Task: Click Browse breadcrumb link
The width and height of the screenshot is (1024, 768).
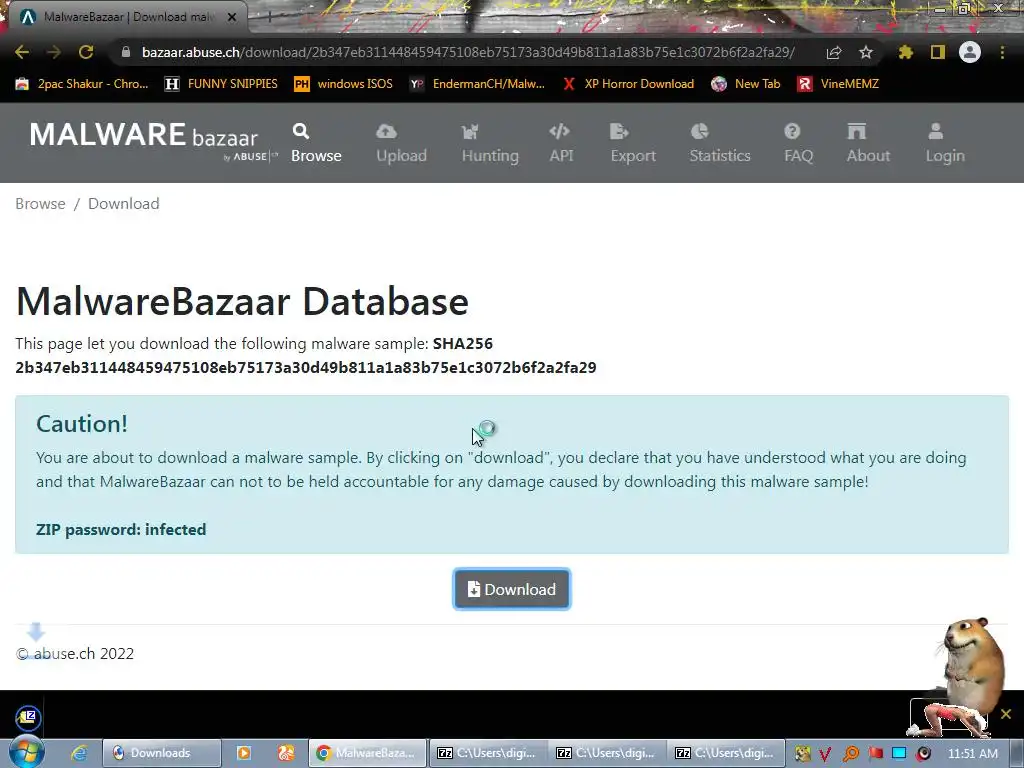Action: pos(40,204)
